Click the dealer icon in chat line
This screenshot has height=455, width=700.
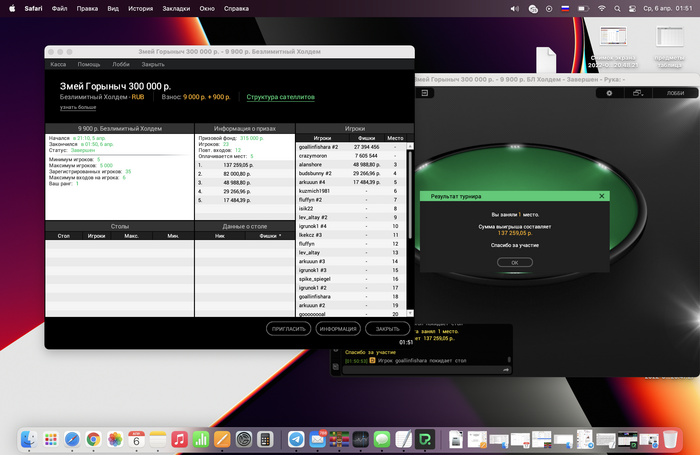pos(372,360)
